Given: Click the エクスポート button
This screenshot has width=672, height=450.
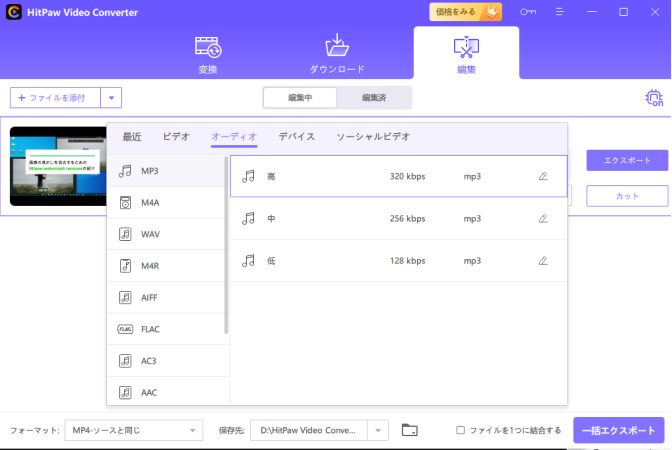Looking at the screenshot, I should point(627,160).
